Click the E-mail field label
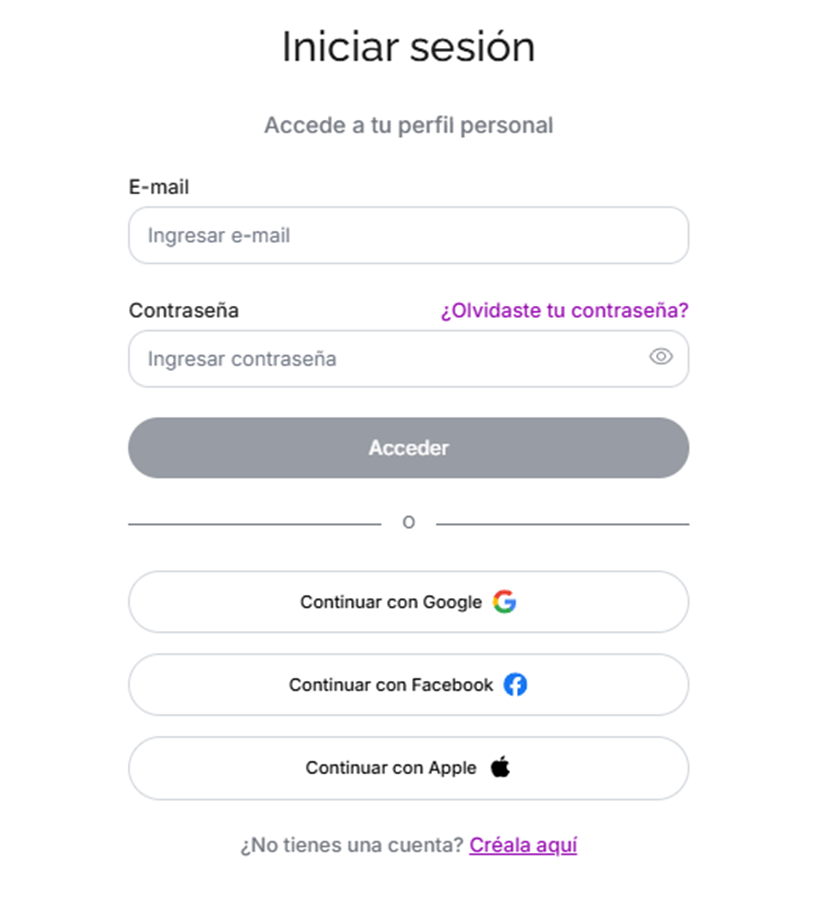This screenshot has width=816, height=916. pos(159,187)
